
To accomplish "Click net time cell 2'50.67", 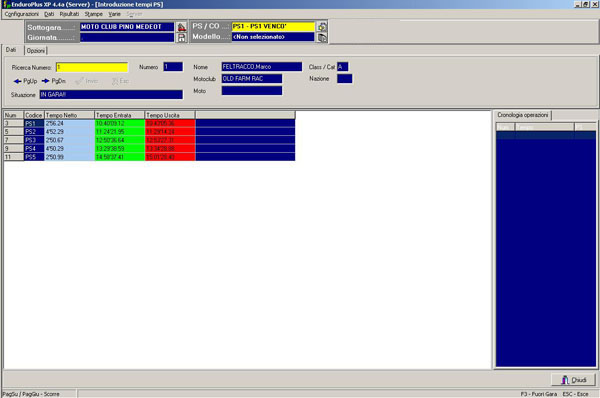I will [69, 140].
